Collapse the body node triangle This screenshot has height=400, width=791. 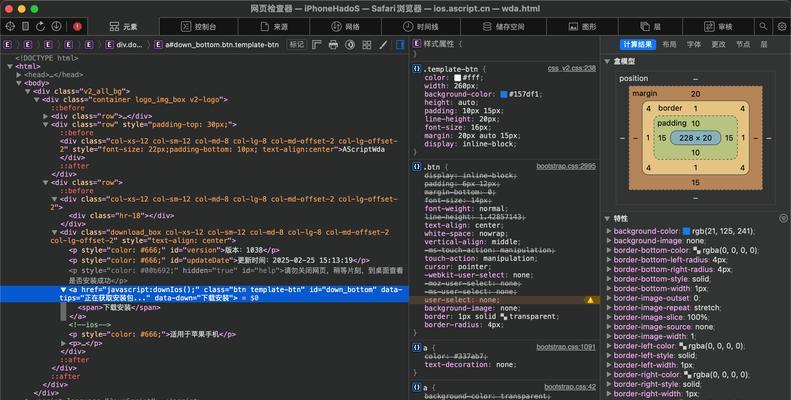click(x=19, y=83)
